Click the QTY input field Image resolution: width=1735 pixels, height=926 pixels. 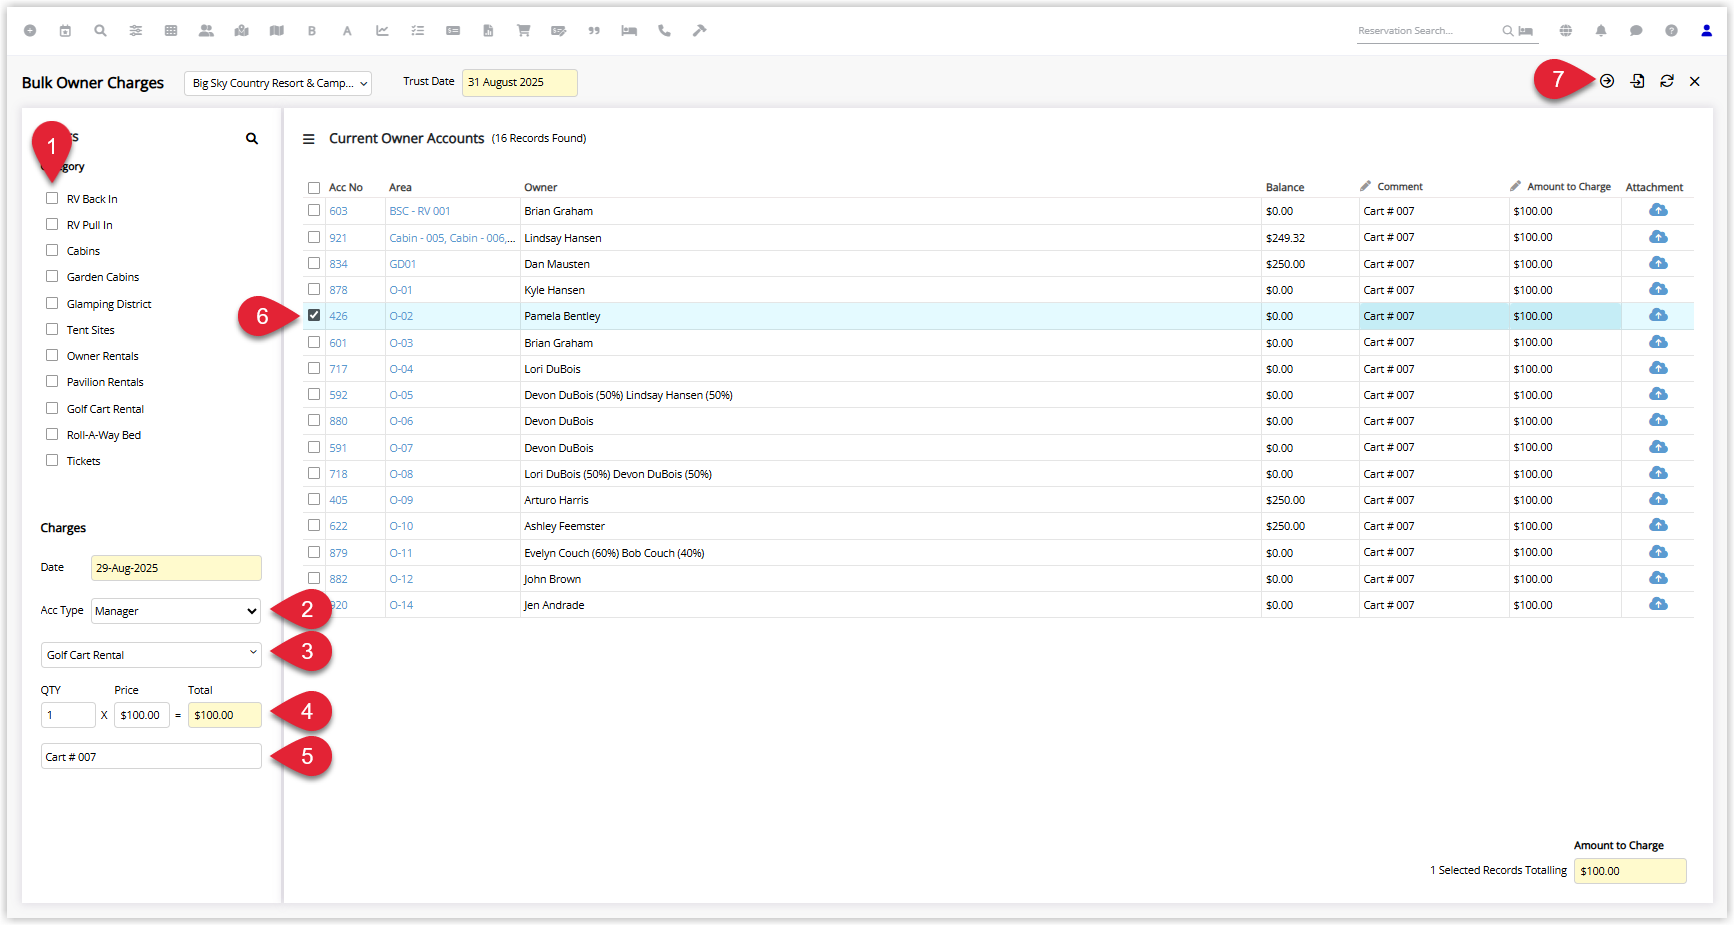tap(68, 715)
